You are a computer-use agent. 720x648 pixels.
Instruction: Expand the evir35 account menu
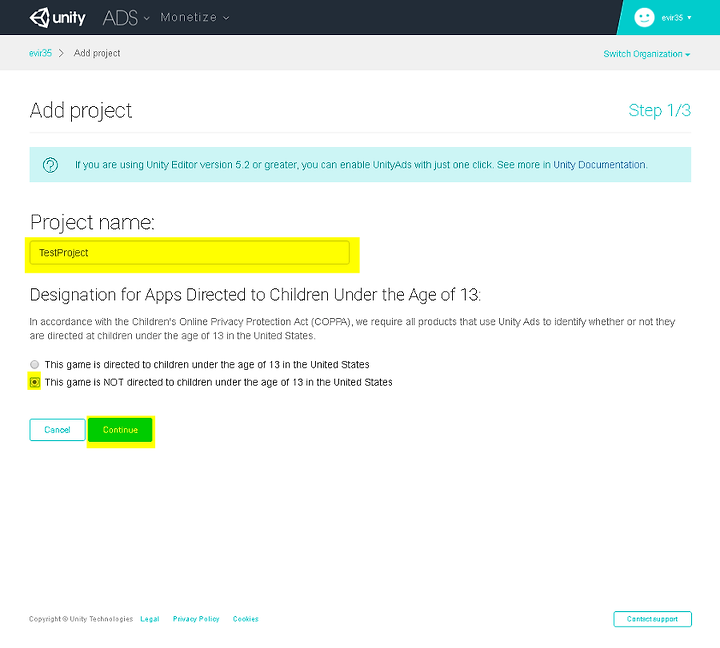coord(676,17)
